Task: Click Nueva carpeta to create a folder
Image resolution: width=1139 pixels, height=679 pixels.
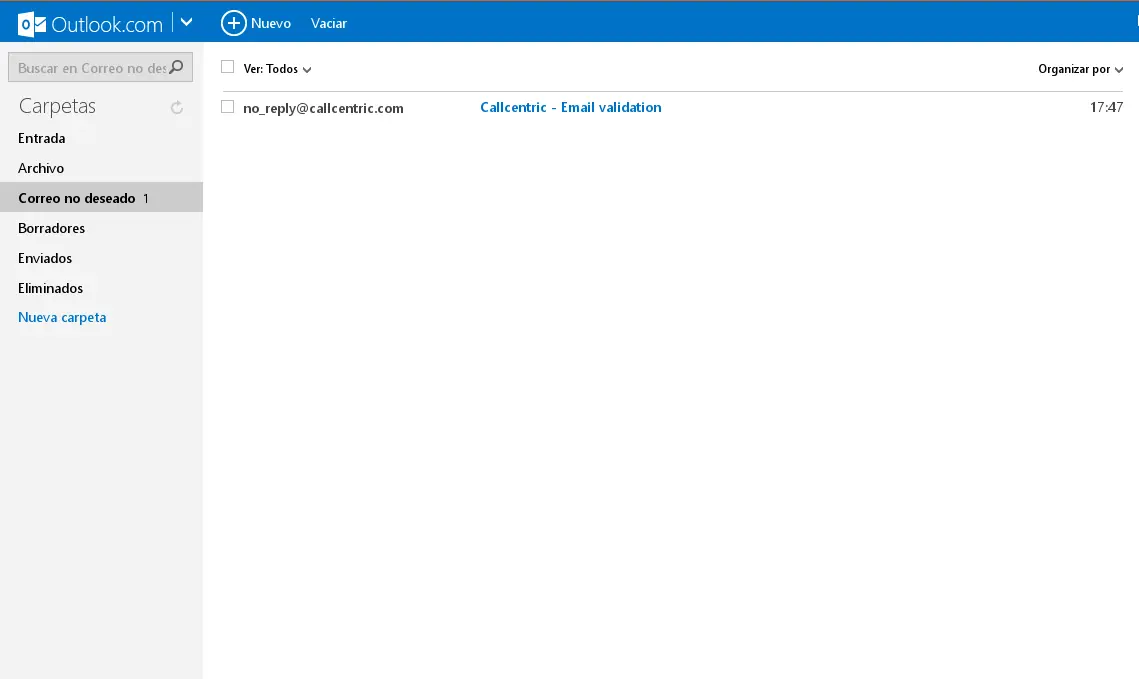Action: [x=61, y=317]
